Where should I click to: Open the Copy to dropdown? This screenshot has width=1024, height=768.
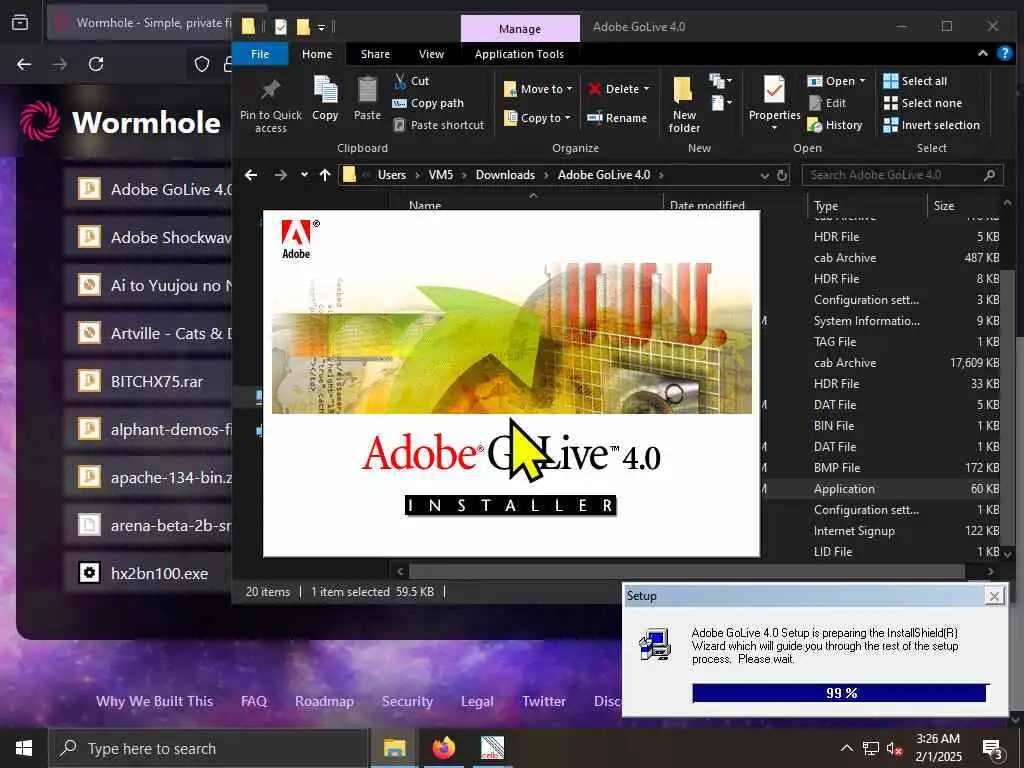pos(537,118)
